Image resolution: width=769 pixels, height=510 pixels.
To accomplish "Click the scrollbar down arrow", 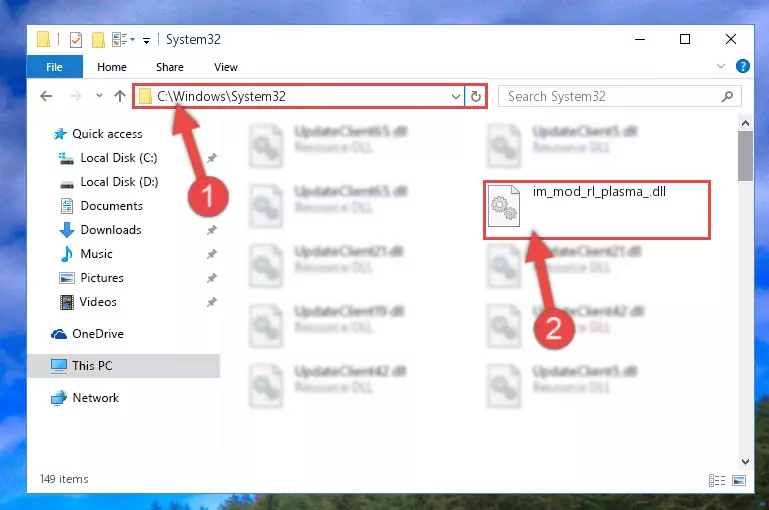I will coord(745,461).
